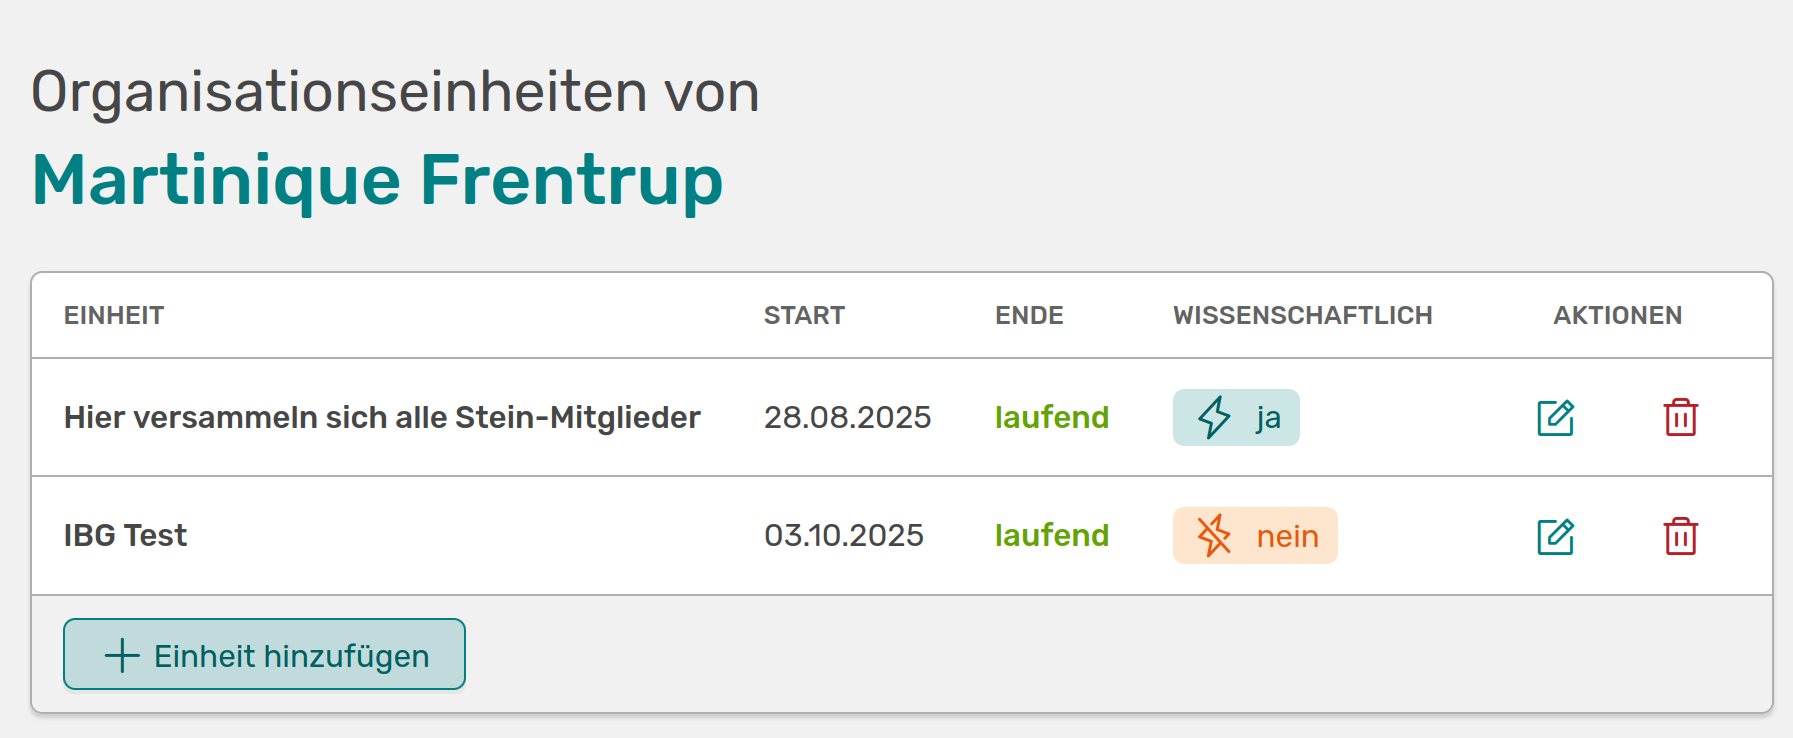Click the lightning icon in 'ja' badge
1793x738 pixels.
coord(1214,418)
